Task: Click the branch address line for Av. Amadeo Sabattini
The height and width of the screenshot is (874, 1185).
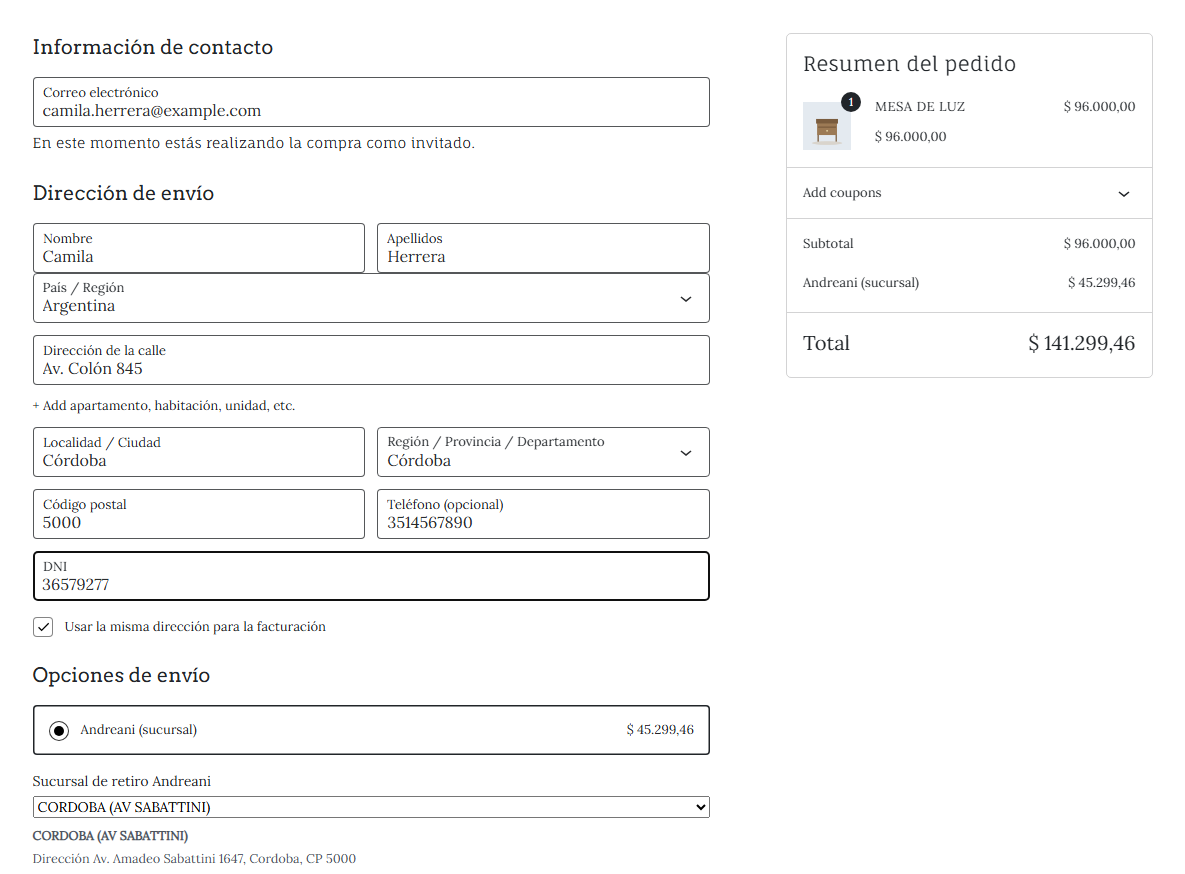Action: coord(194,859)
